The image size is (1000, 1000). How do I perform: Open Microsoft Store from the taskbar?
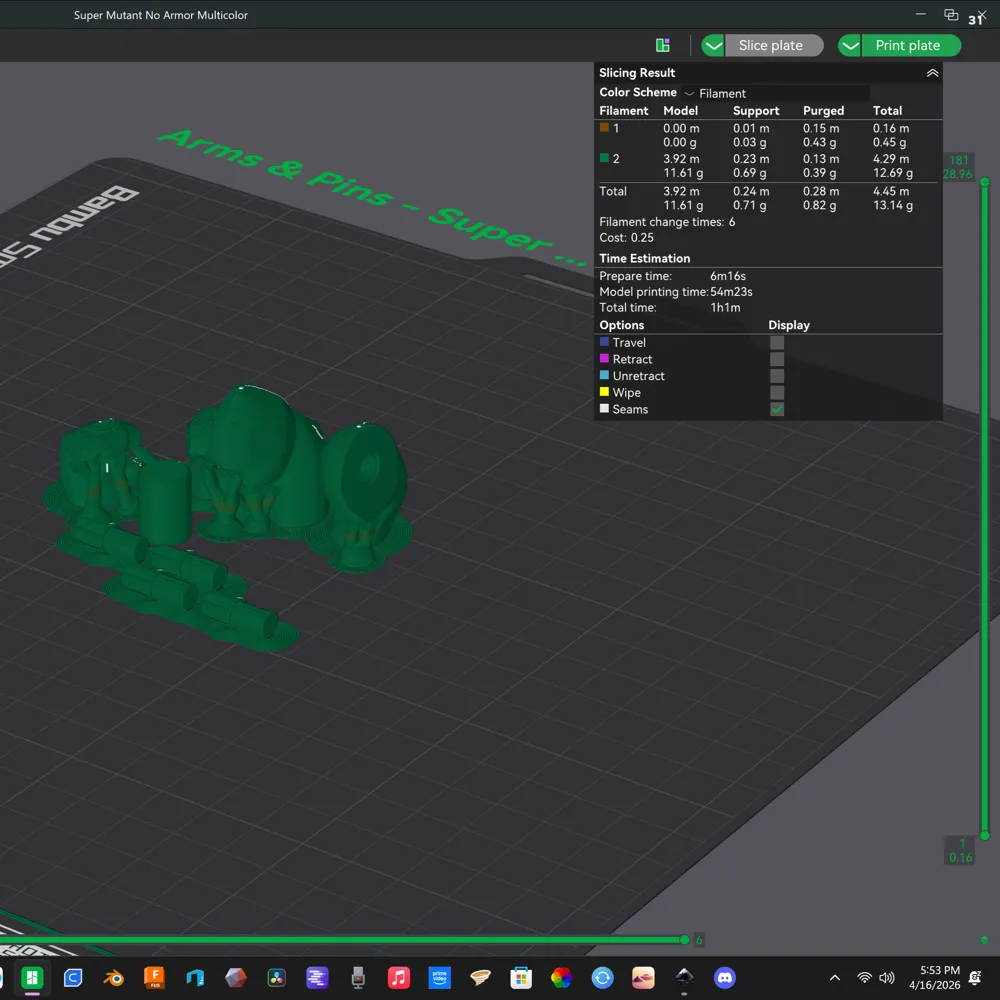521,977
